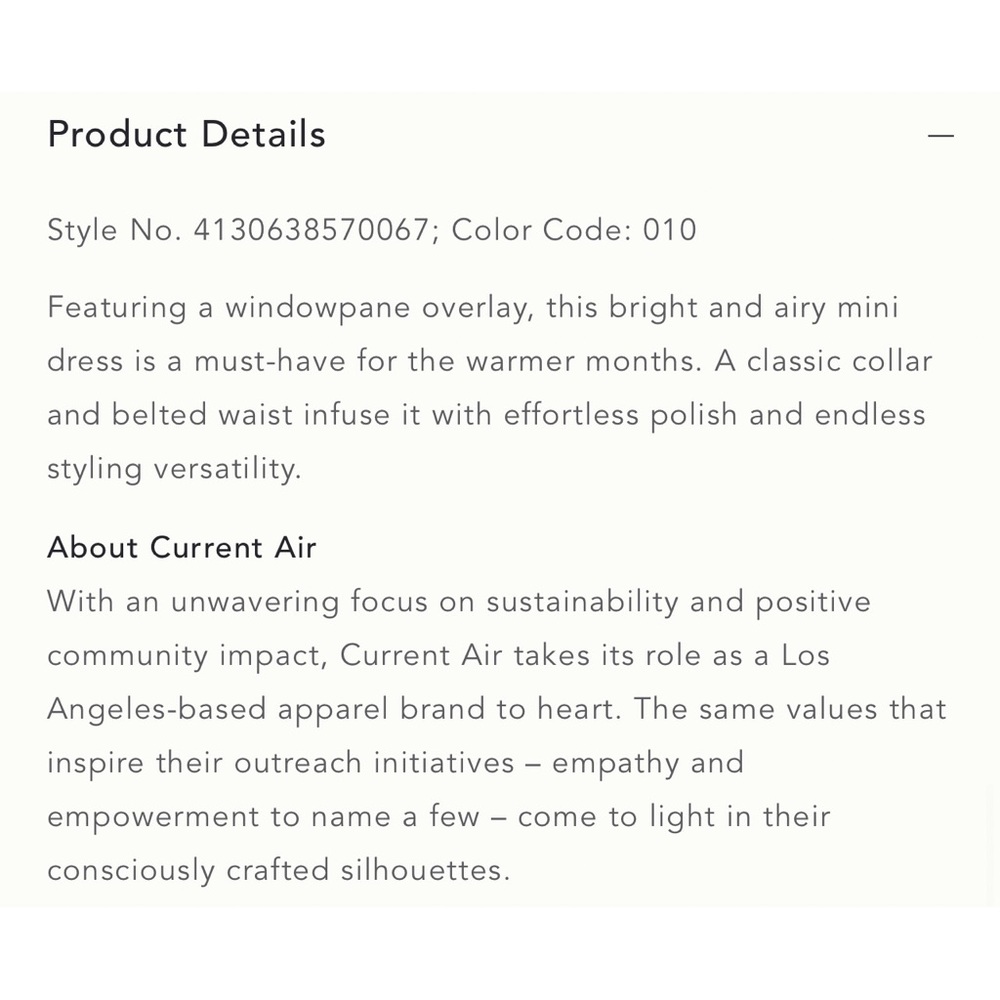The height and width of the screenshot is (1000, 1000).
Task: Collapse Product Details with the minus icon
Action: point(941,136)
